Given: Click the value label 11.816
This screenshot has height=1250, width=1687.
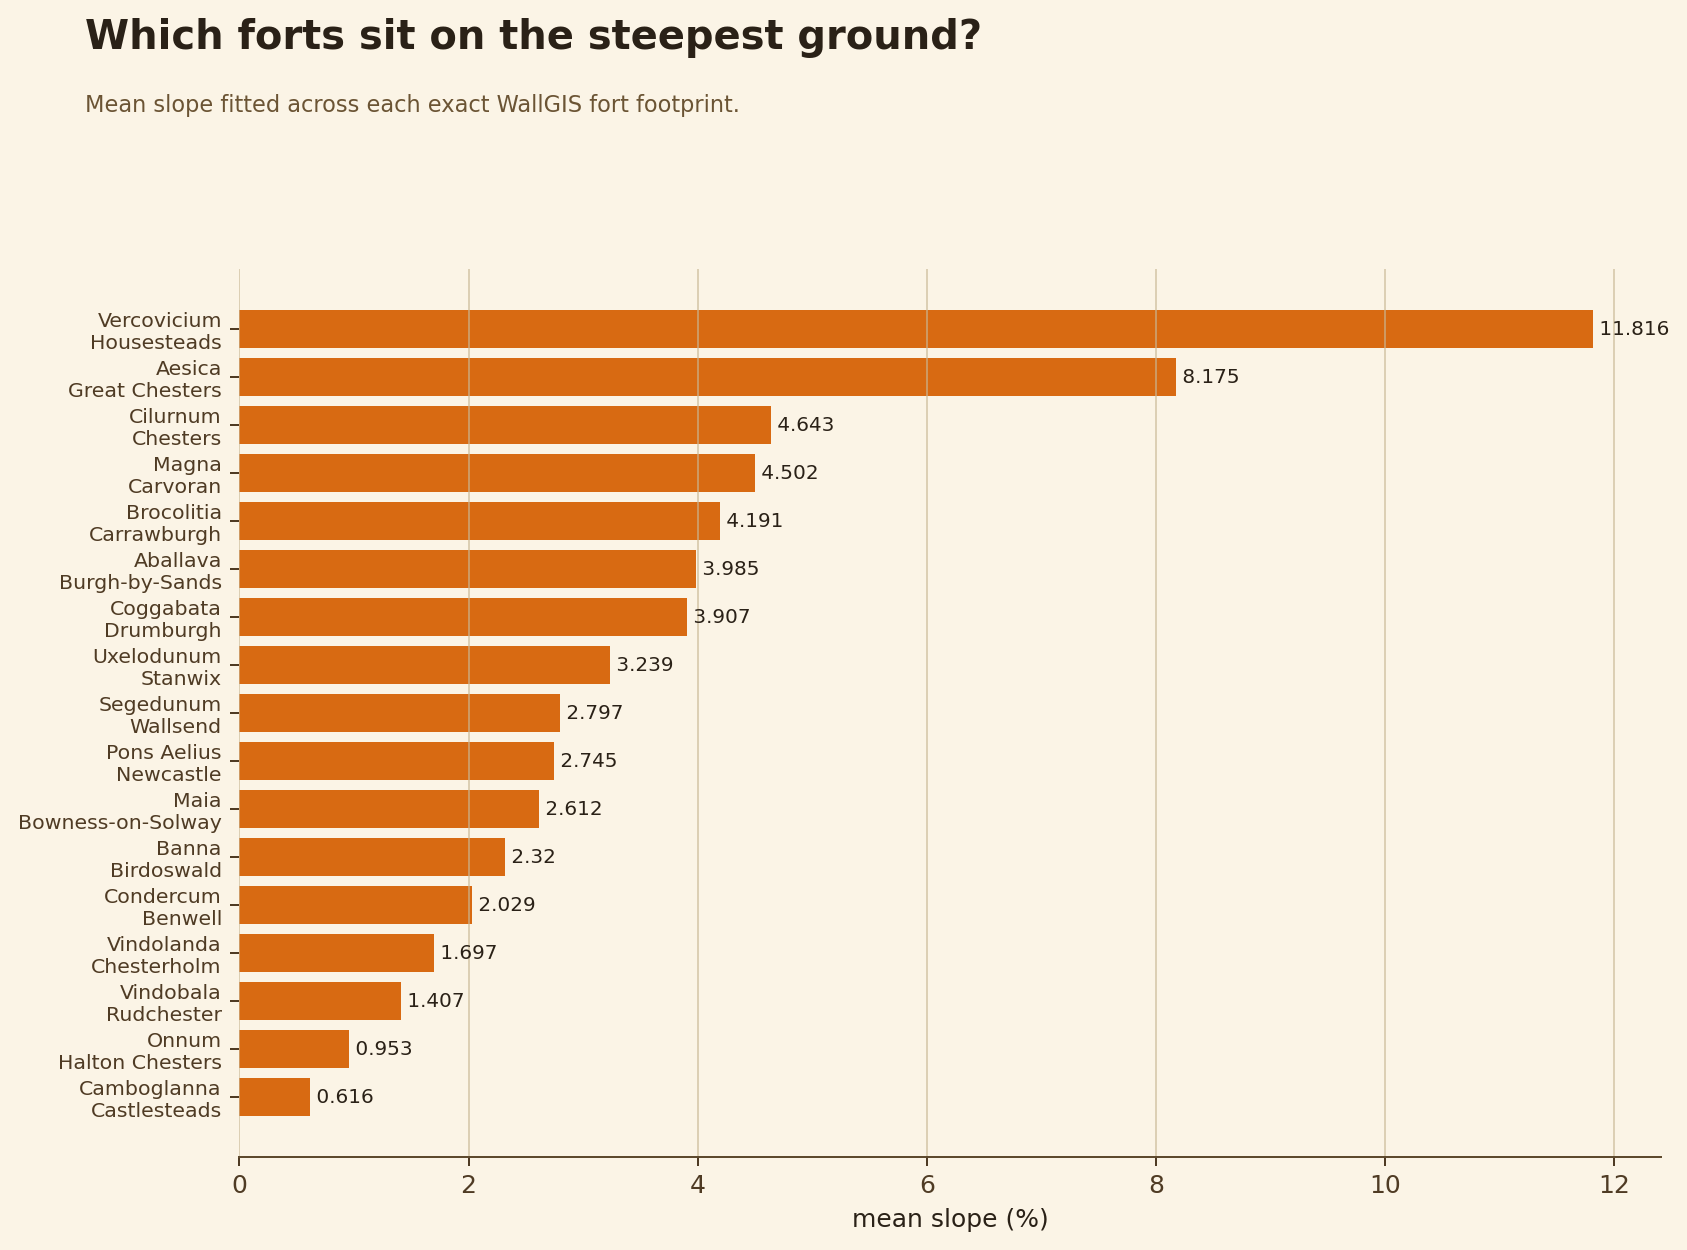Looking at the screenshot, I should click(x=1634, y=329).
